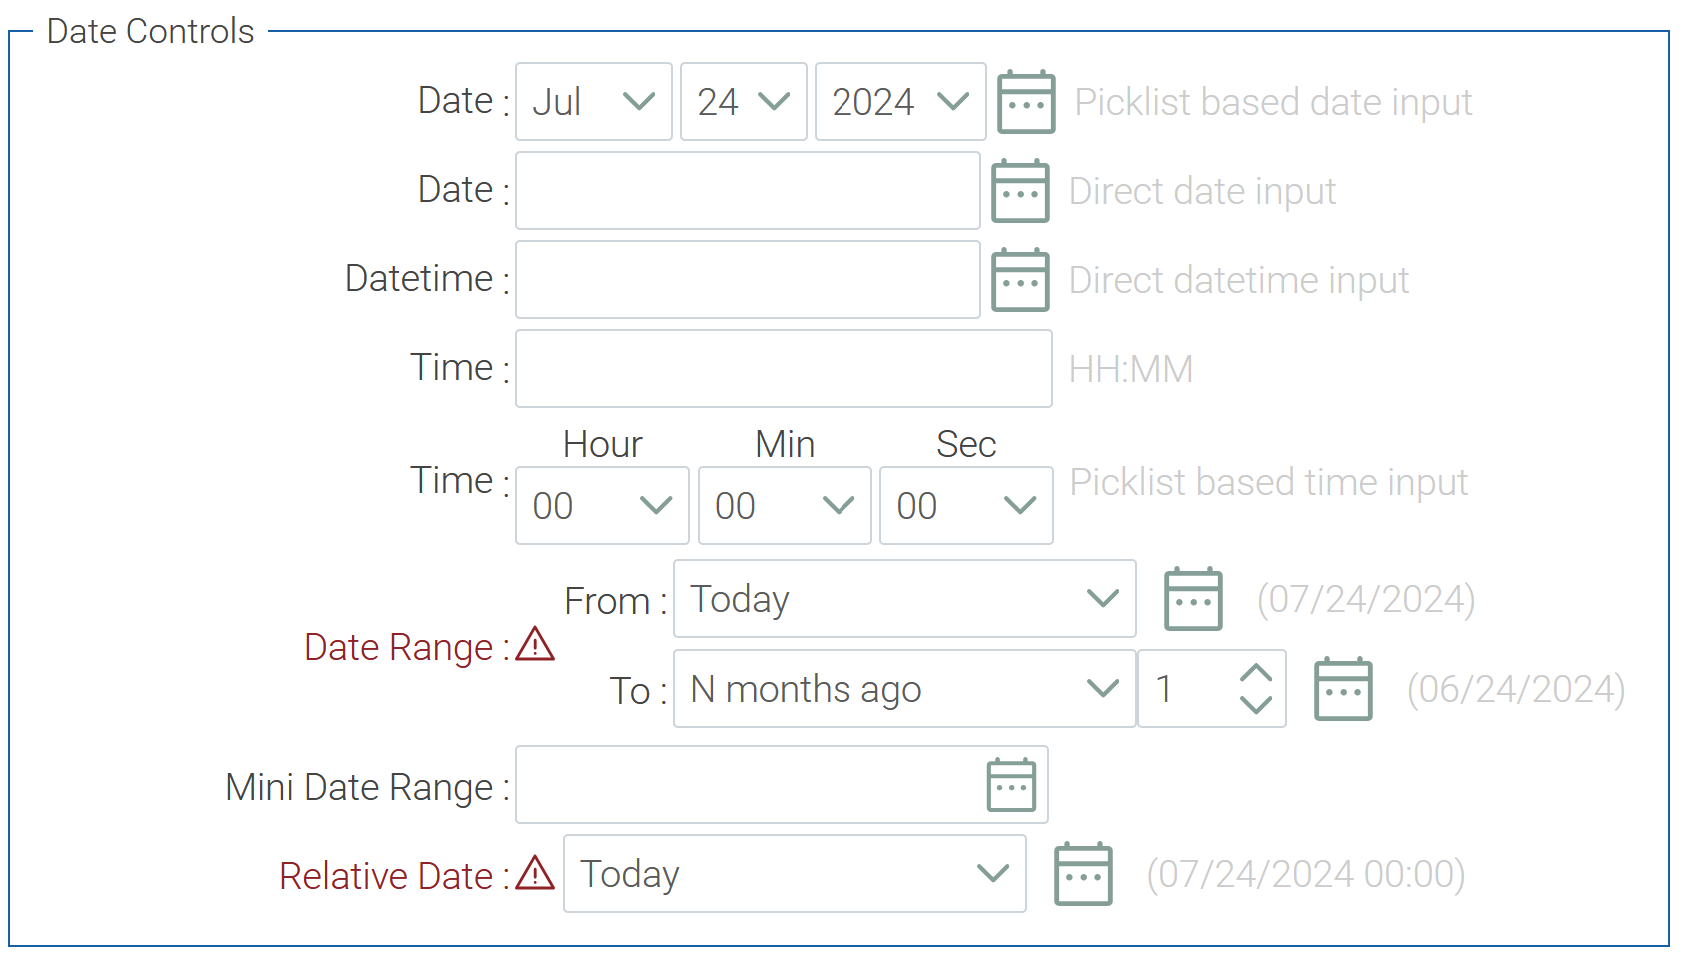Open calendar icon beside direct datetime input
Viewport: 1690px width, 957px height.
click(x=1020, y=280)
